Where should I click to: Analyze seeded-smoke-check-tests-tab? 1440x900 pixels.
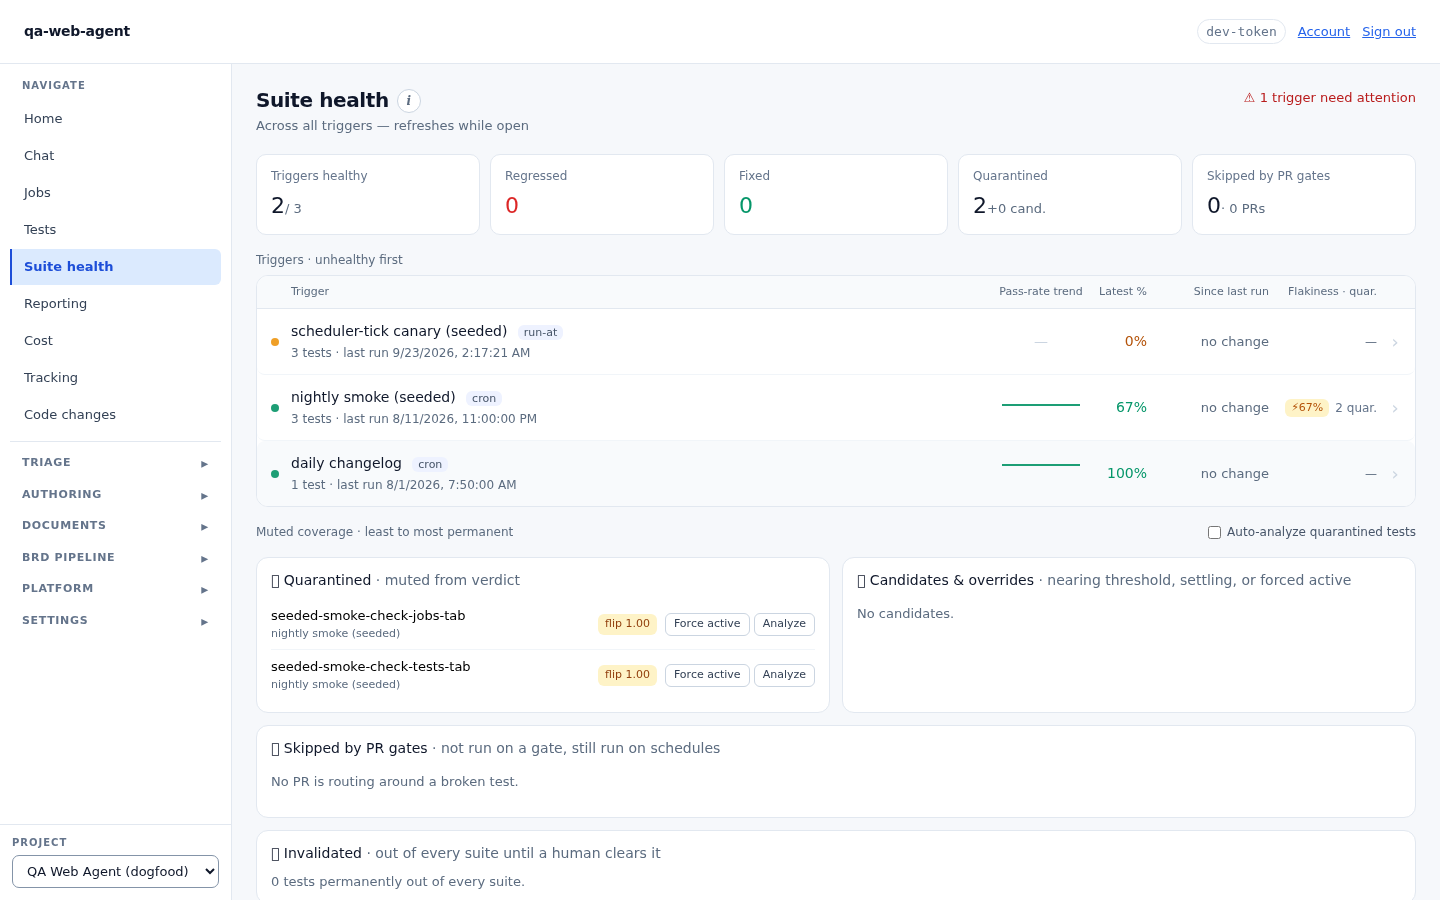pyautogui.click(x=784, y=675)
